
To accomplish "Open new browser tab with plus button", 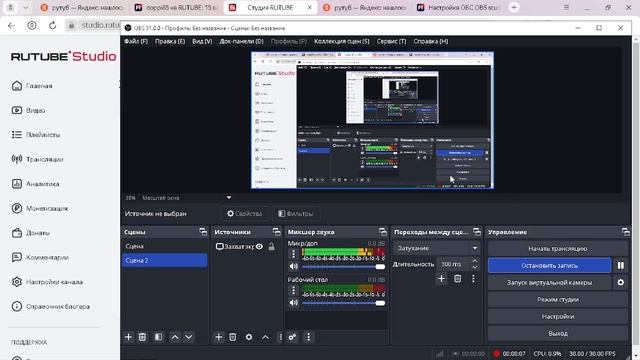I will (x=514, y=7).
